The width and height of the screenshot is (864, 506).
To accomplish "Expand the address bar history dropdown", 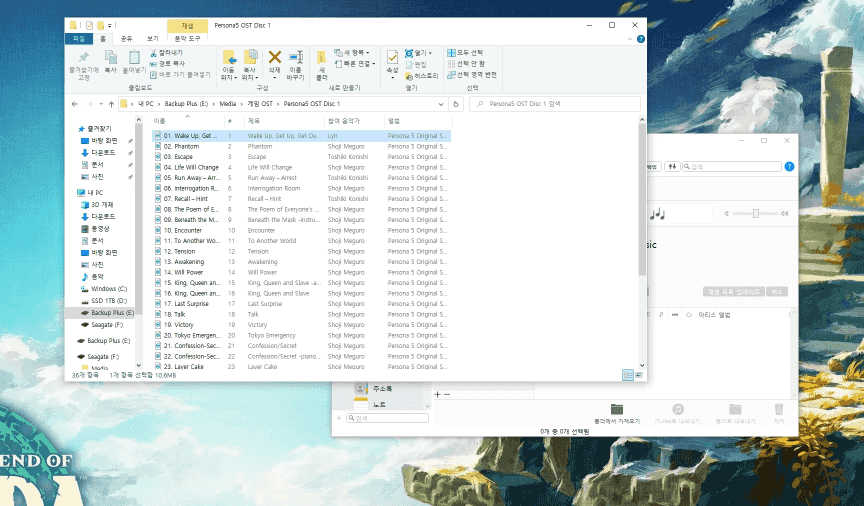I will point(441,104).
